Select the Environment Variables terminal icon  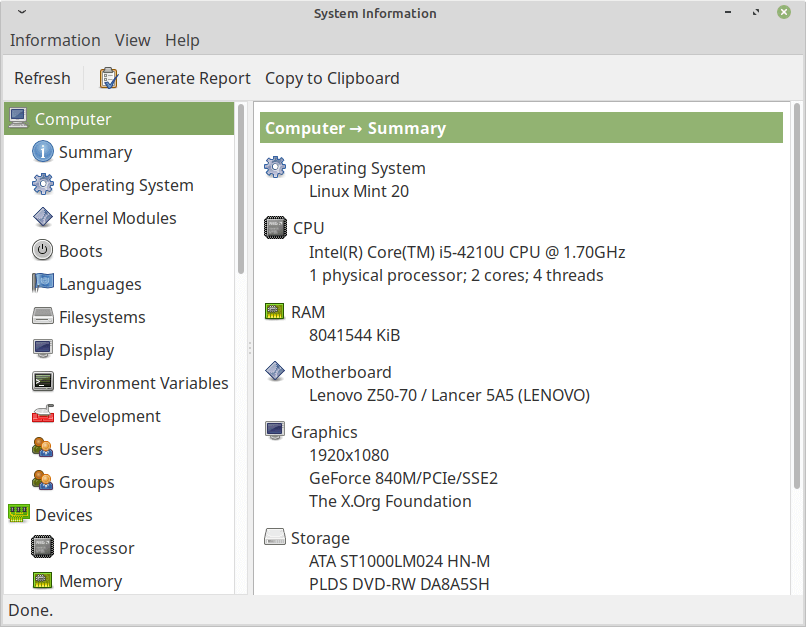point(43,383)
